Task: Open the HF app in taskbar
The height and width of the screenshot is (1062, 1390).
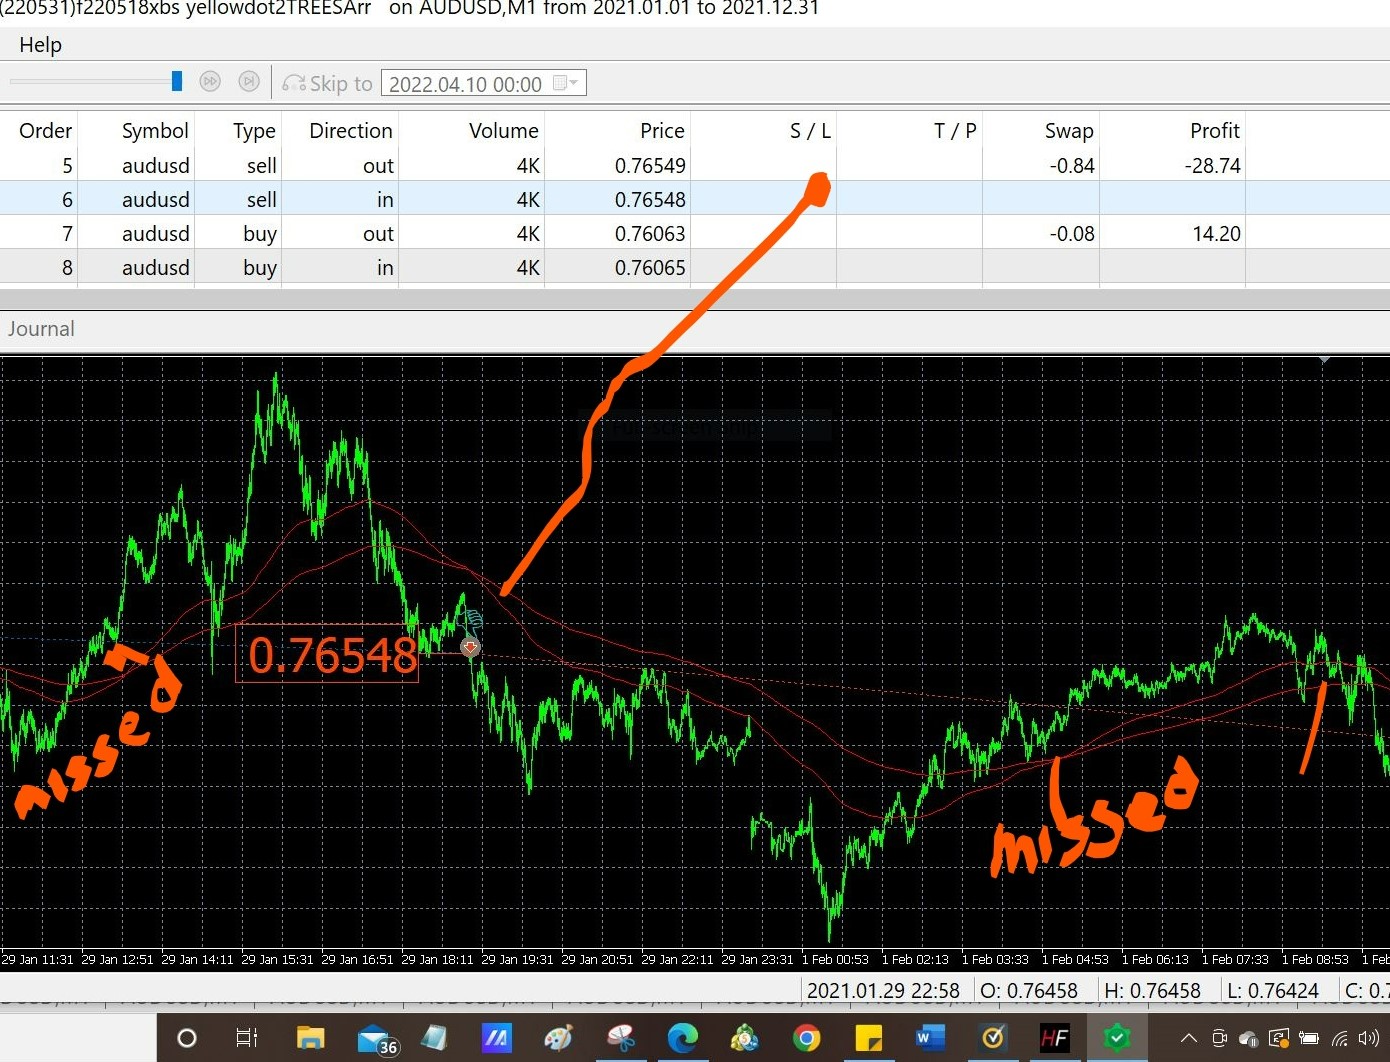Action: pos(1055,1038)
